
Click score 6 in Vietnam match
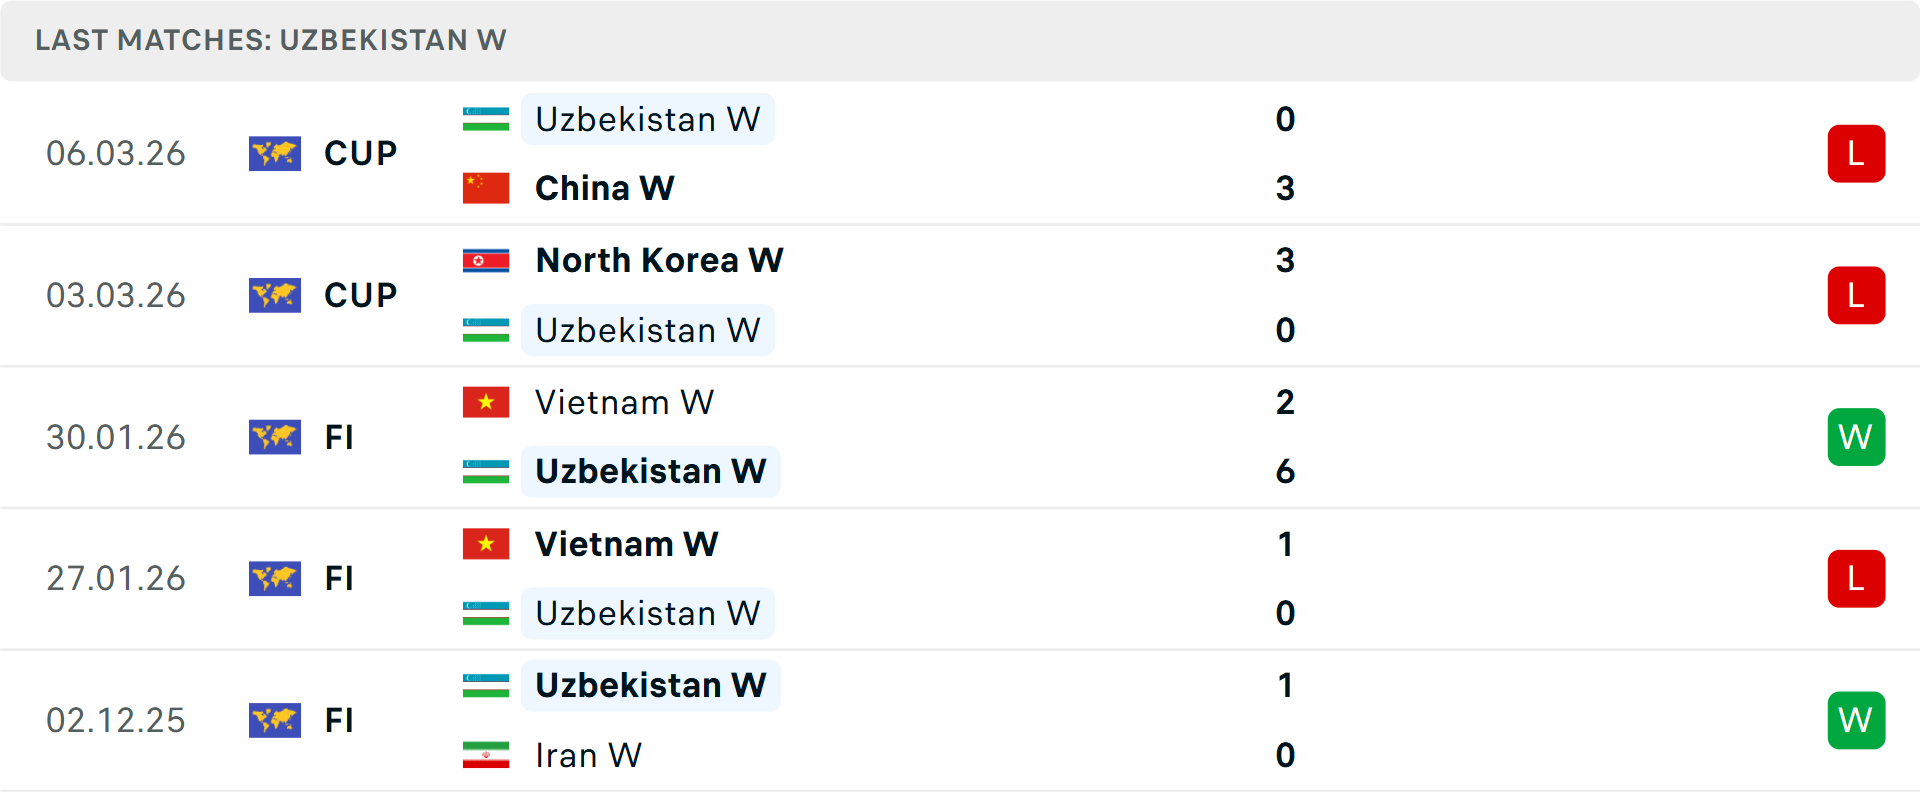coord(1285,472)
